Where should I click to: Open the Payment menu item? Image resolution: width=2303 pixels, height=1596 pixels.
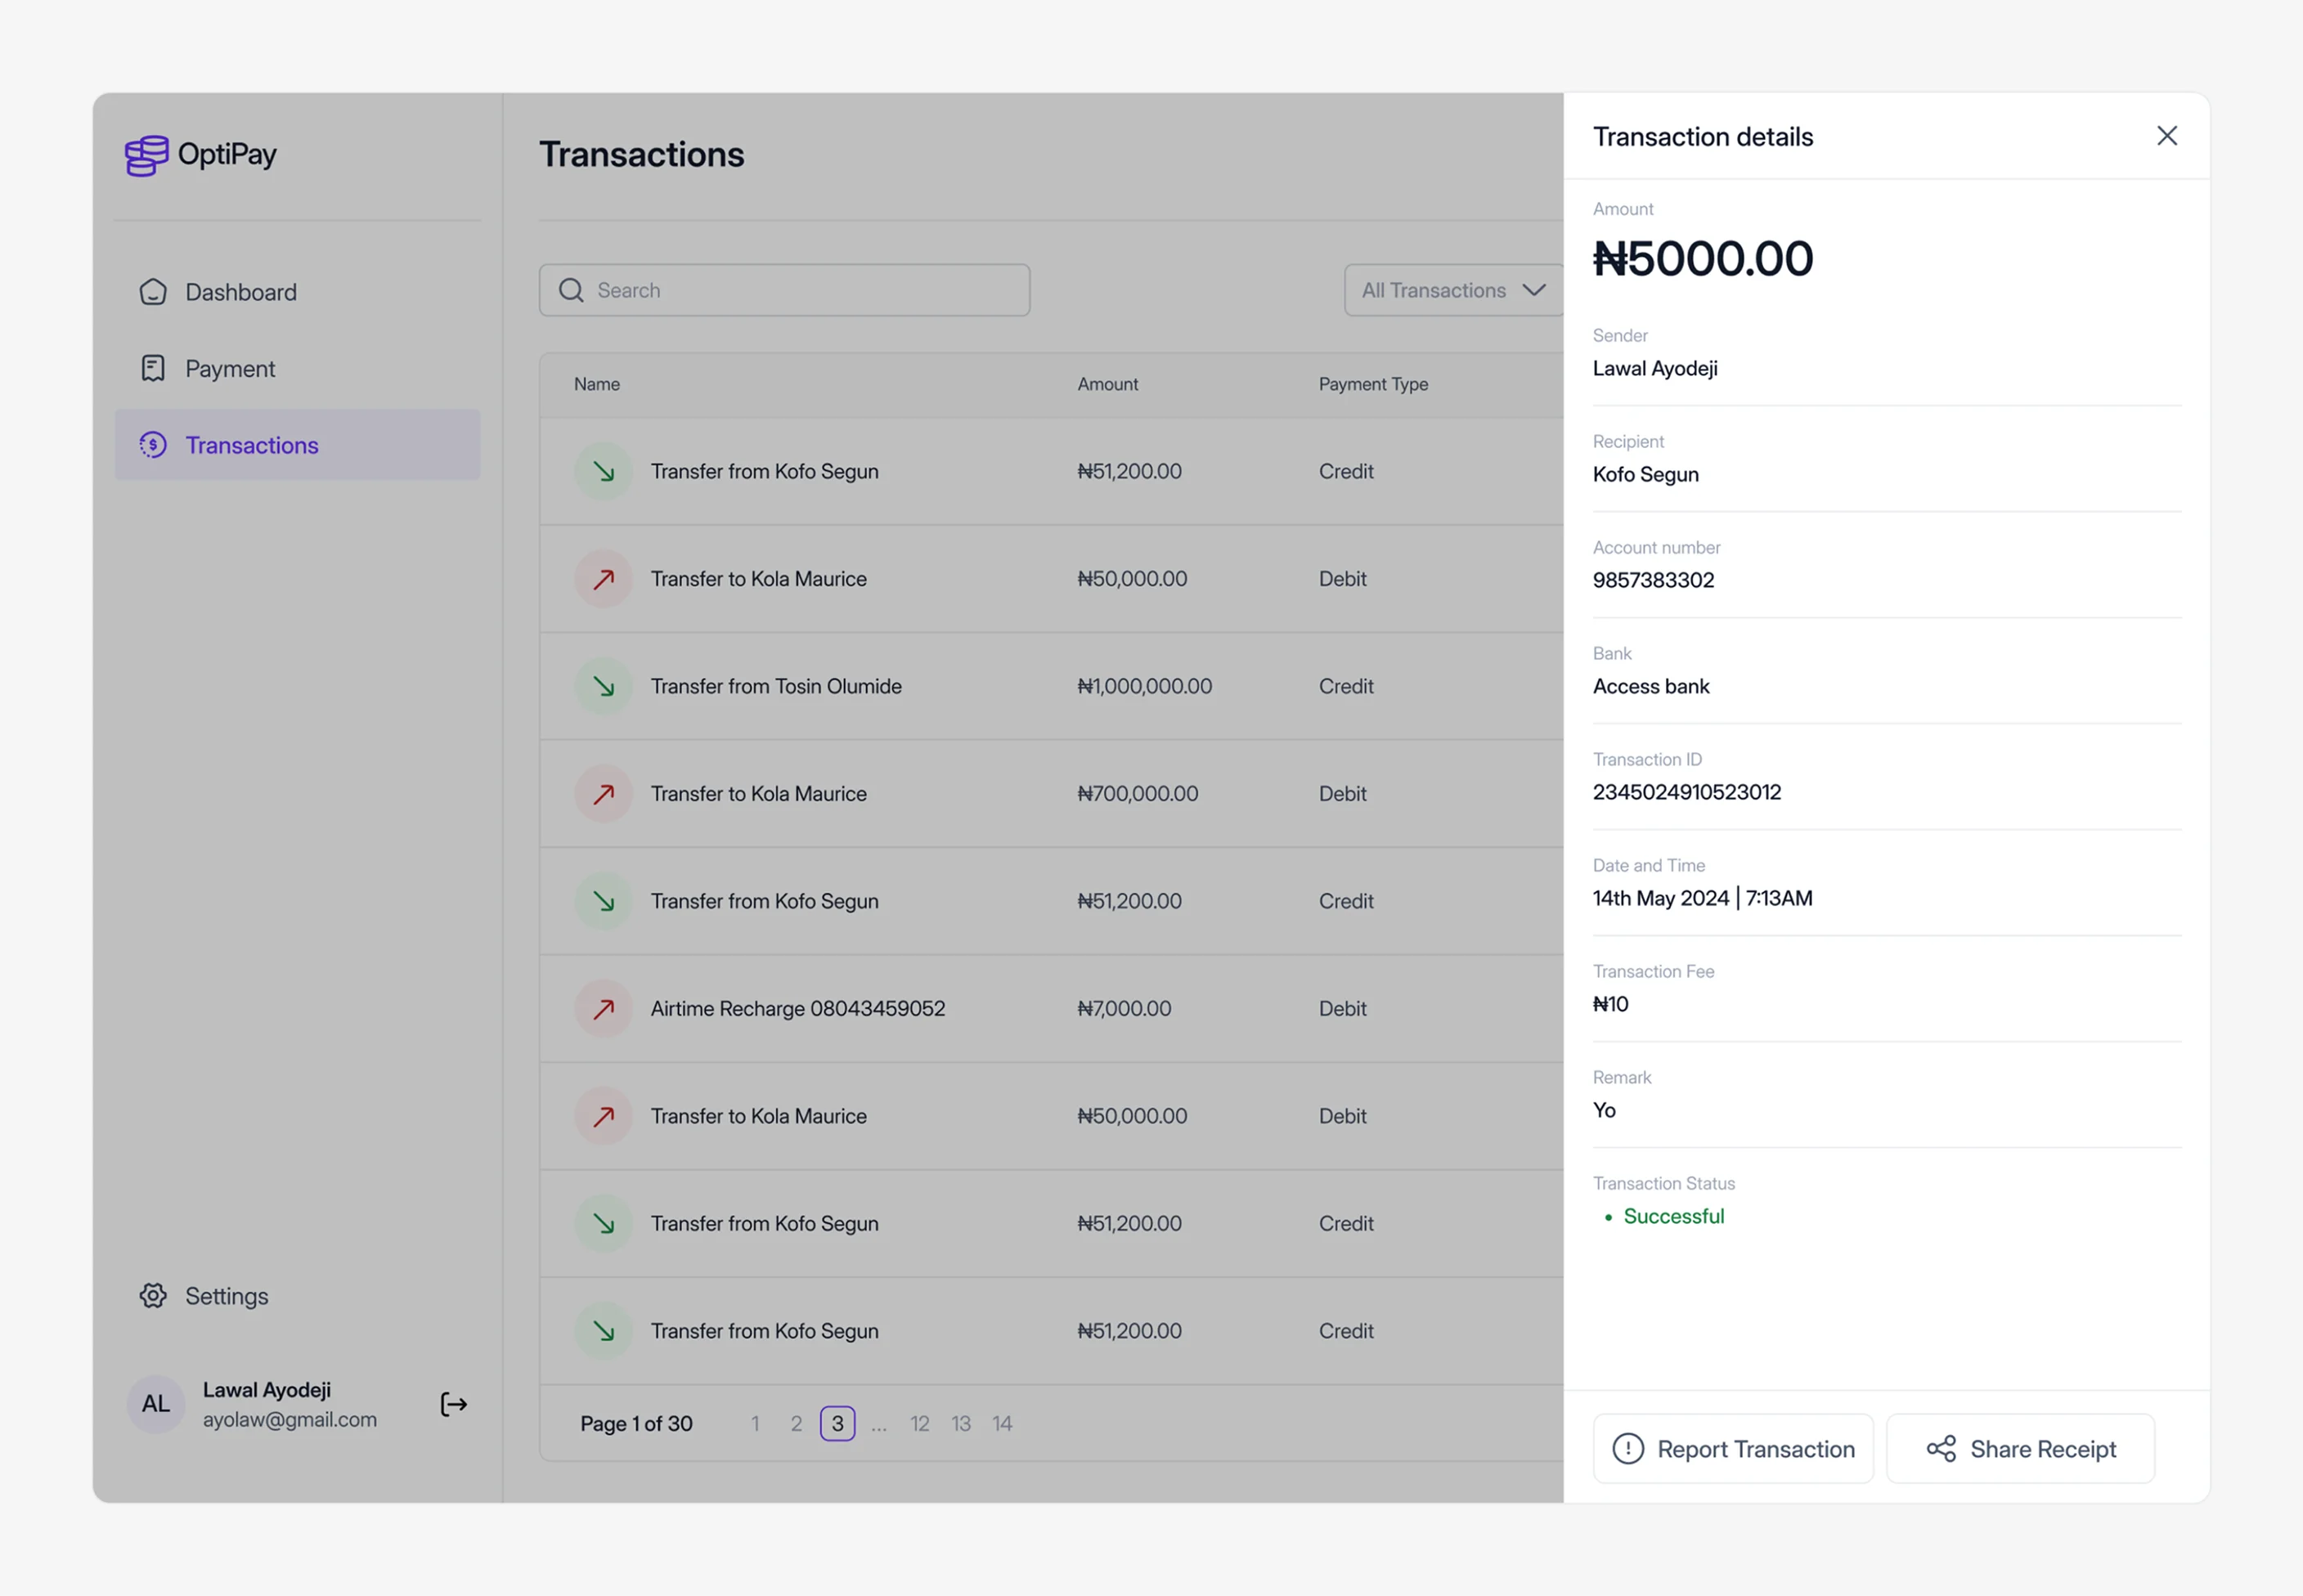coord(297,368)
